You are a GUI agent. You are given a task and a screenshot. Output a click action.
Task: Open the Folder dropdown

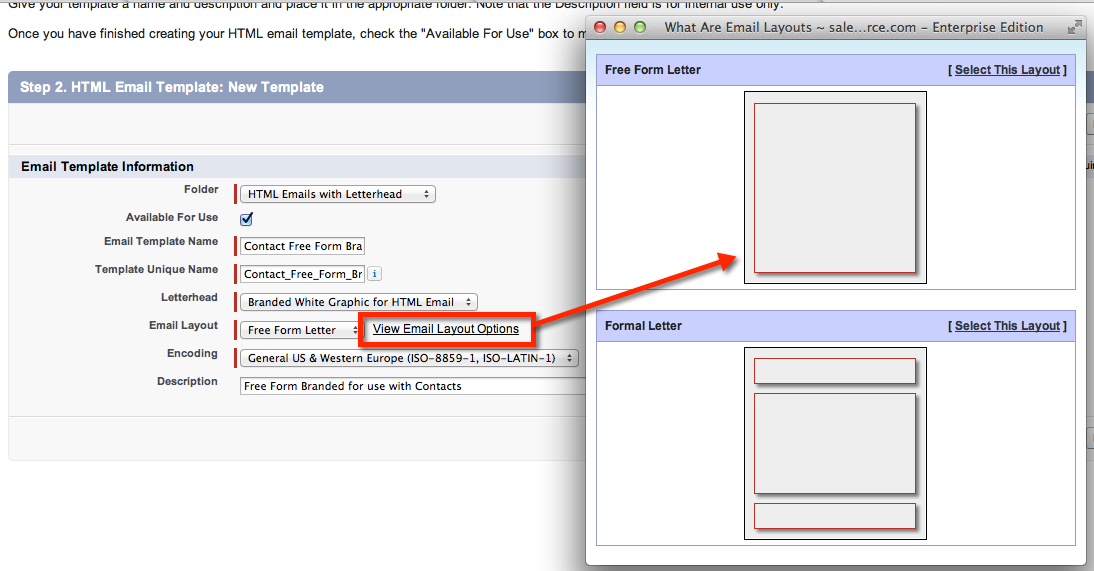point(338,194)
